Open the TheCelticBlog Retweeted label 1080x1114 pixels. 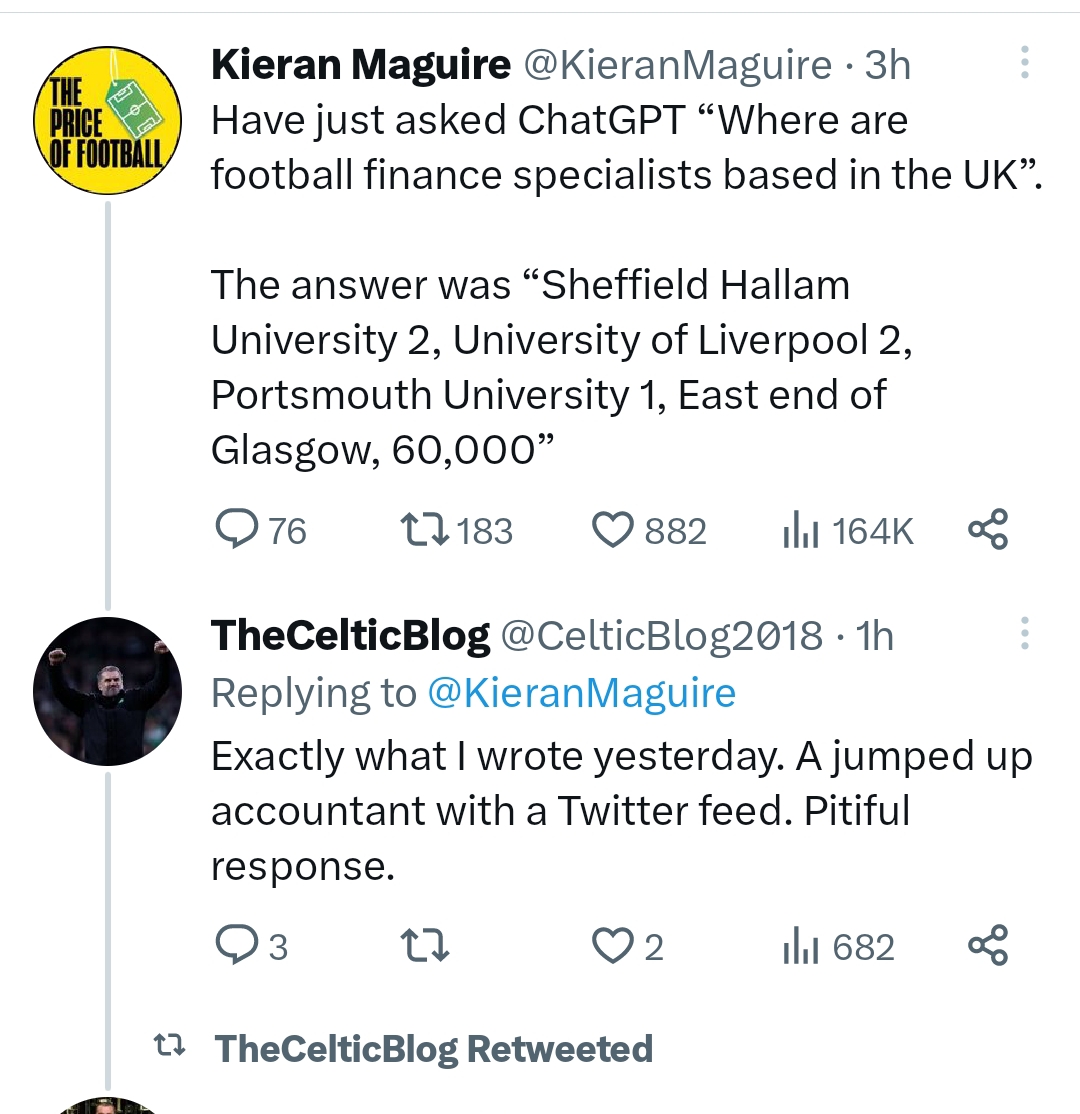[433, 1049]
